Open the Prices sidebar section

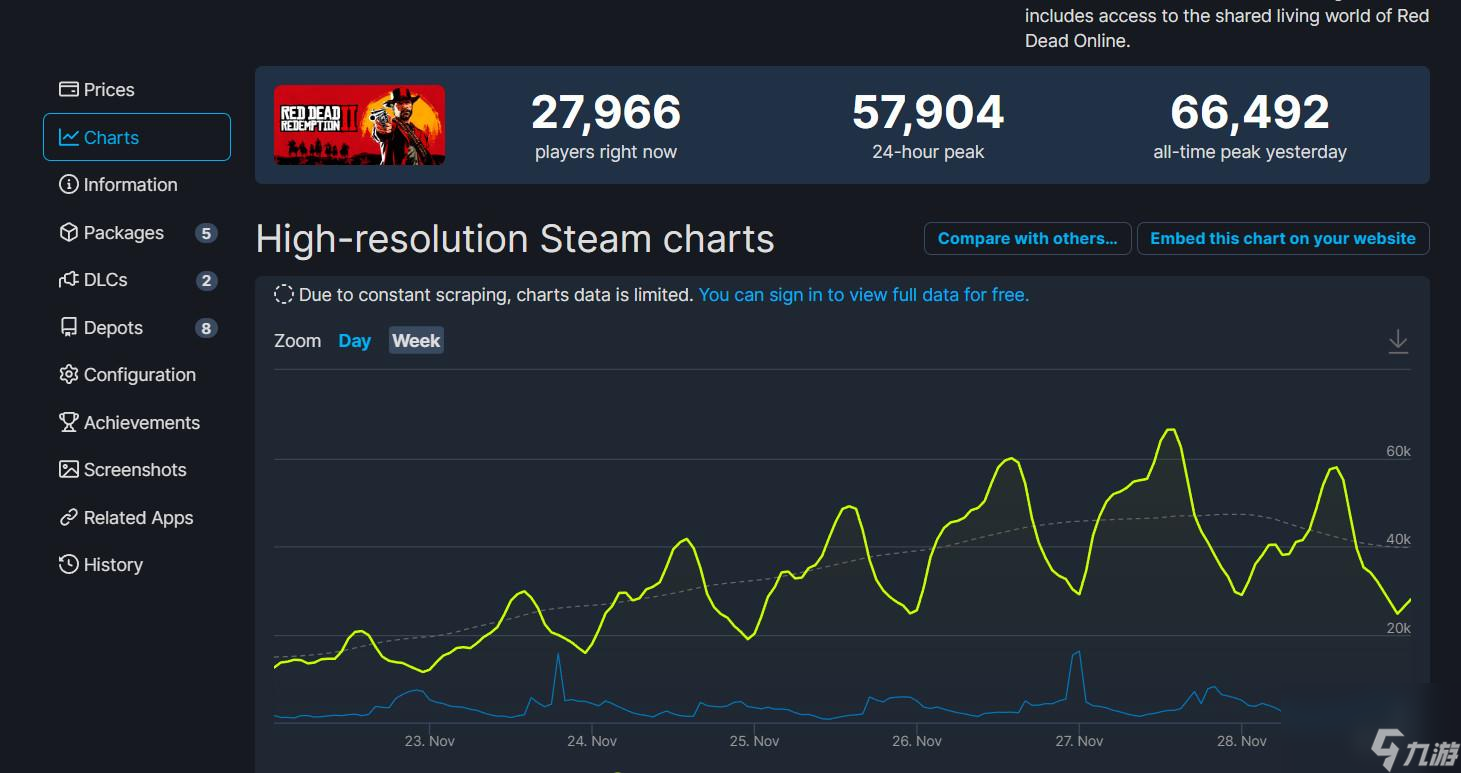click(x=137, y=90)
